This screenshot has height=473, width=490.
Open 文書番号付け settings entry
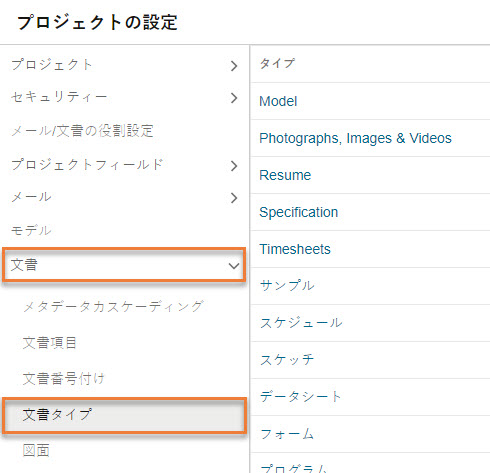[x=64, y=378]
